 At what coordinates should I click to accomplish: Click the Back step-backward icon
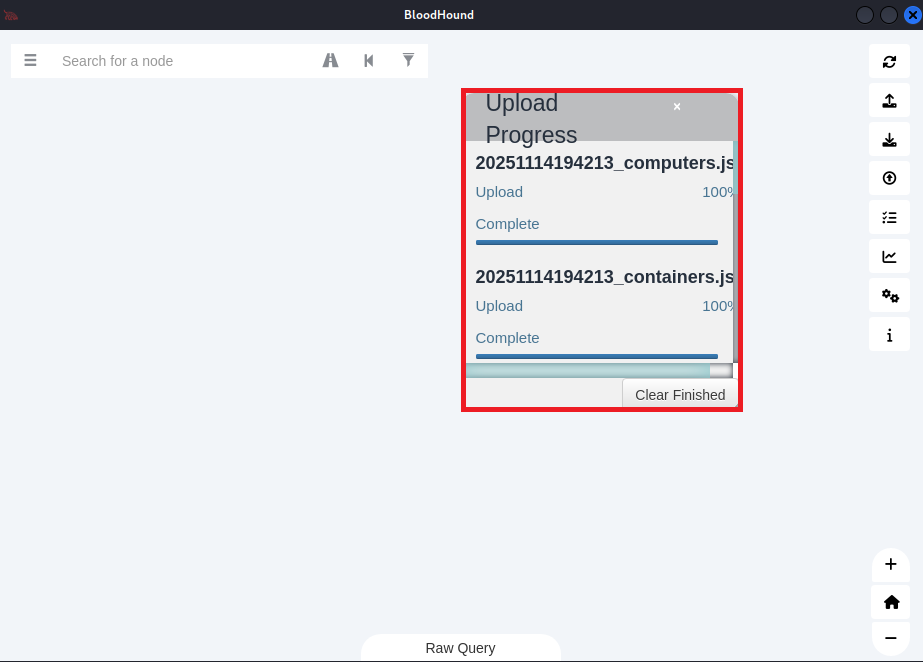click(369, 61)
